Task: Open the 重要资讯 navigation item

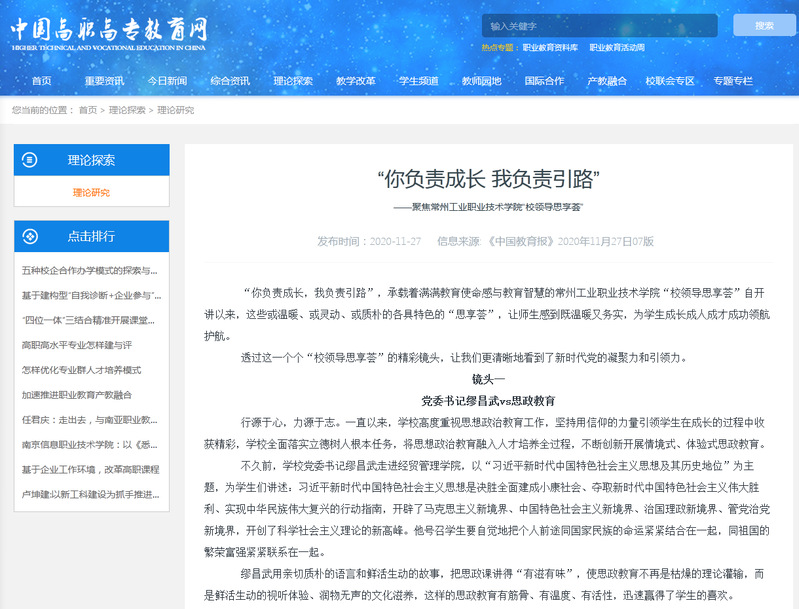Action: click(104, 81)
